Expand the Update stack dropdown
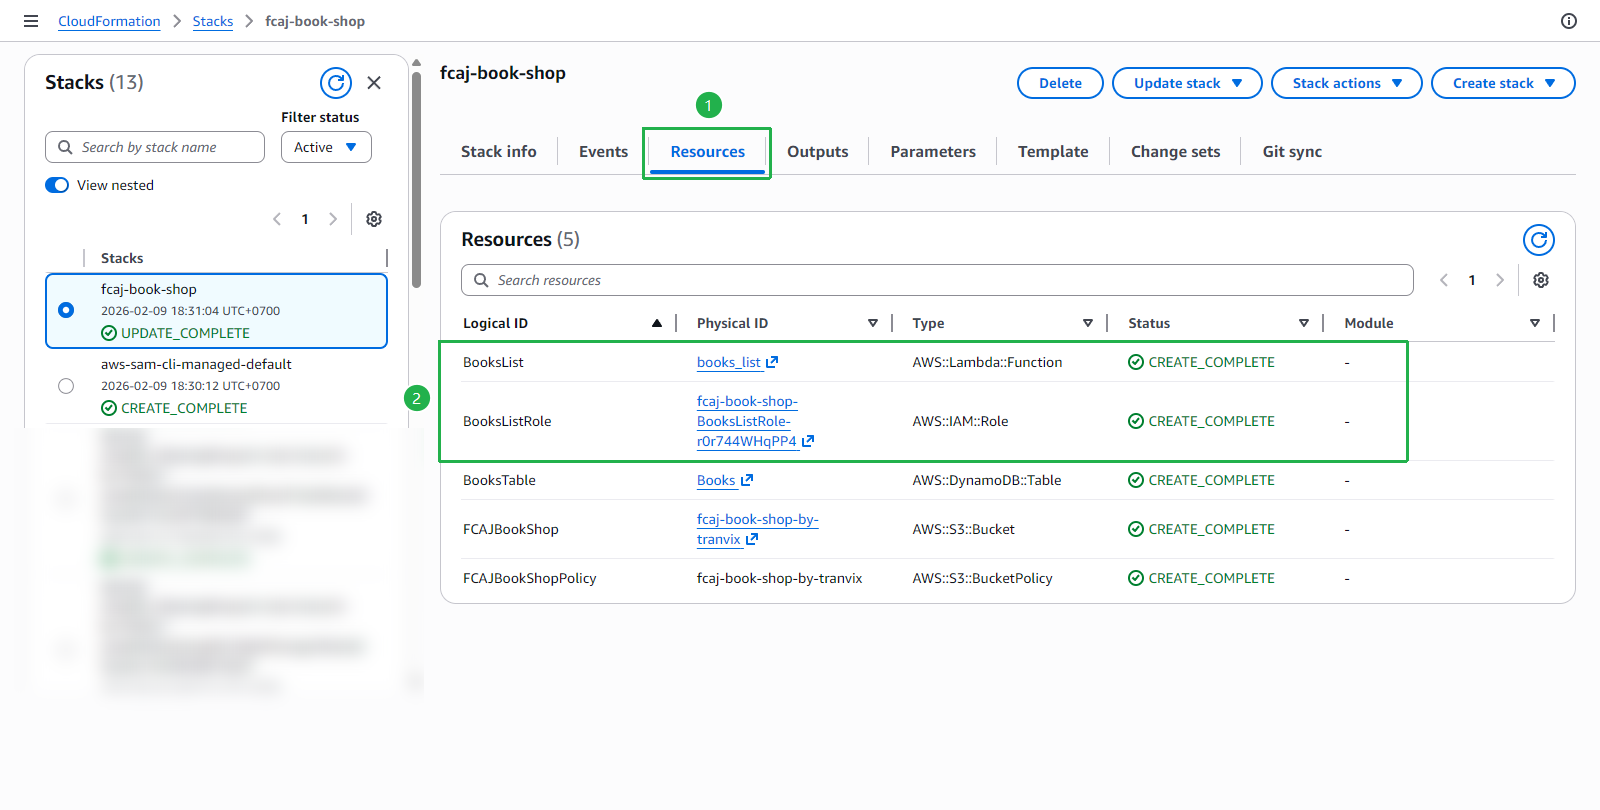Viewport: 1600px width, 810px height. (x=1187, y=83)
